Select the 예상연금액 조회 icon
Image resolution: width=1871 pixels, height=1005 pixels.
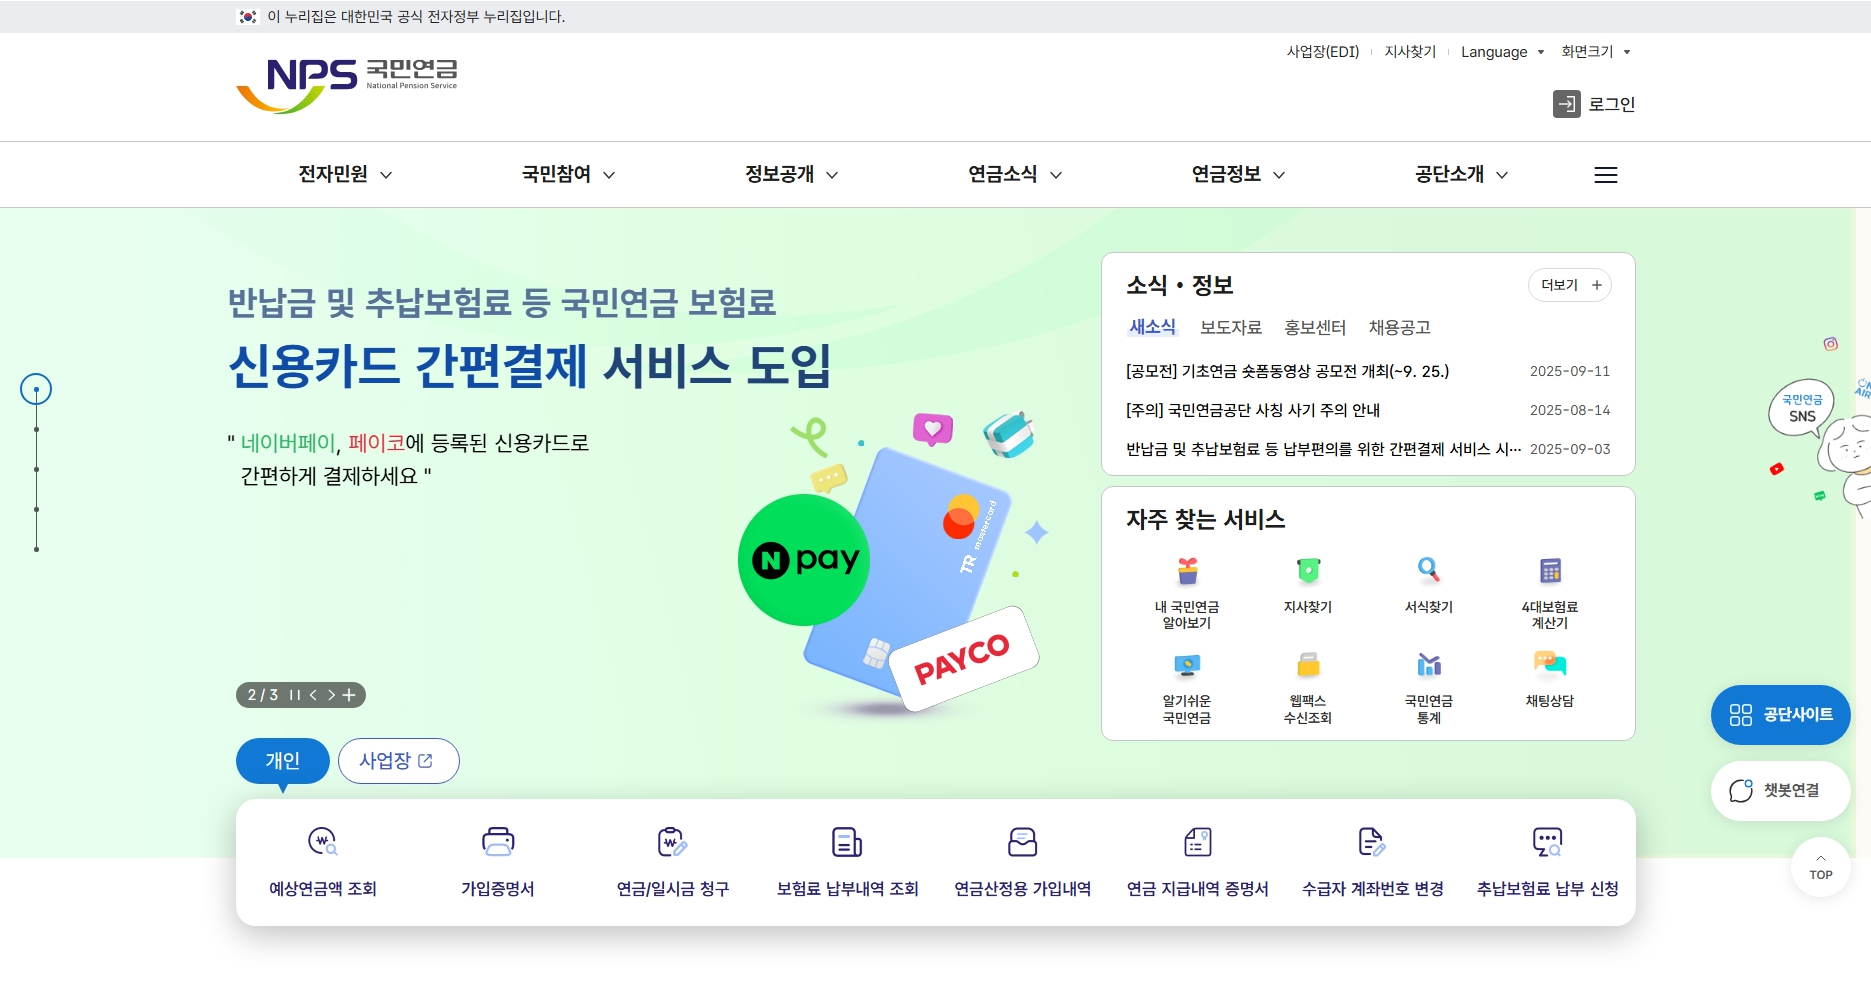323,842
